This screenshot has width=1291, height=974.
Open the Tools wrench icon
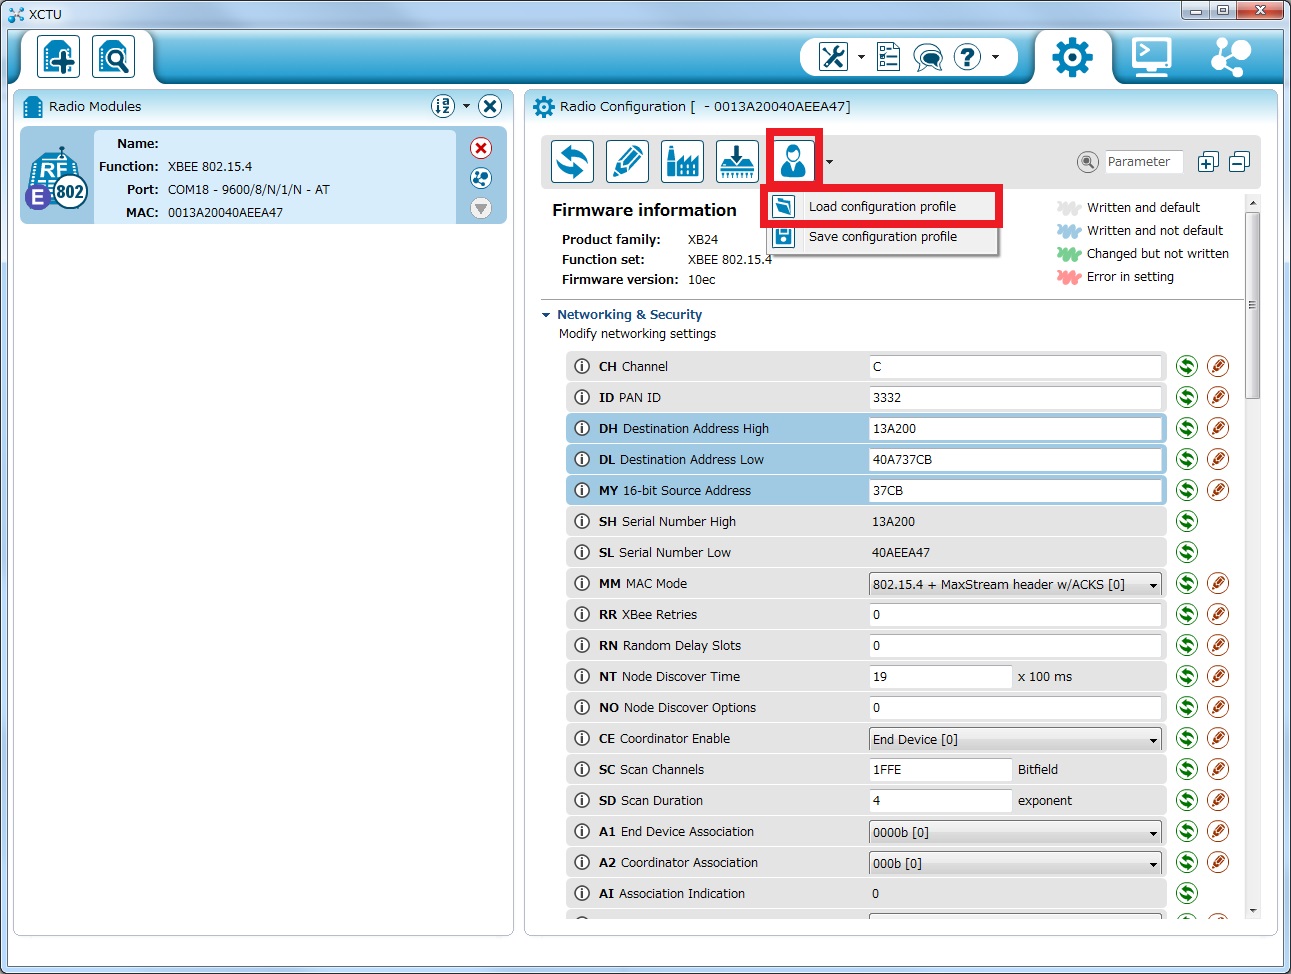(833, 57)
